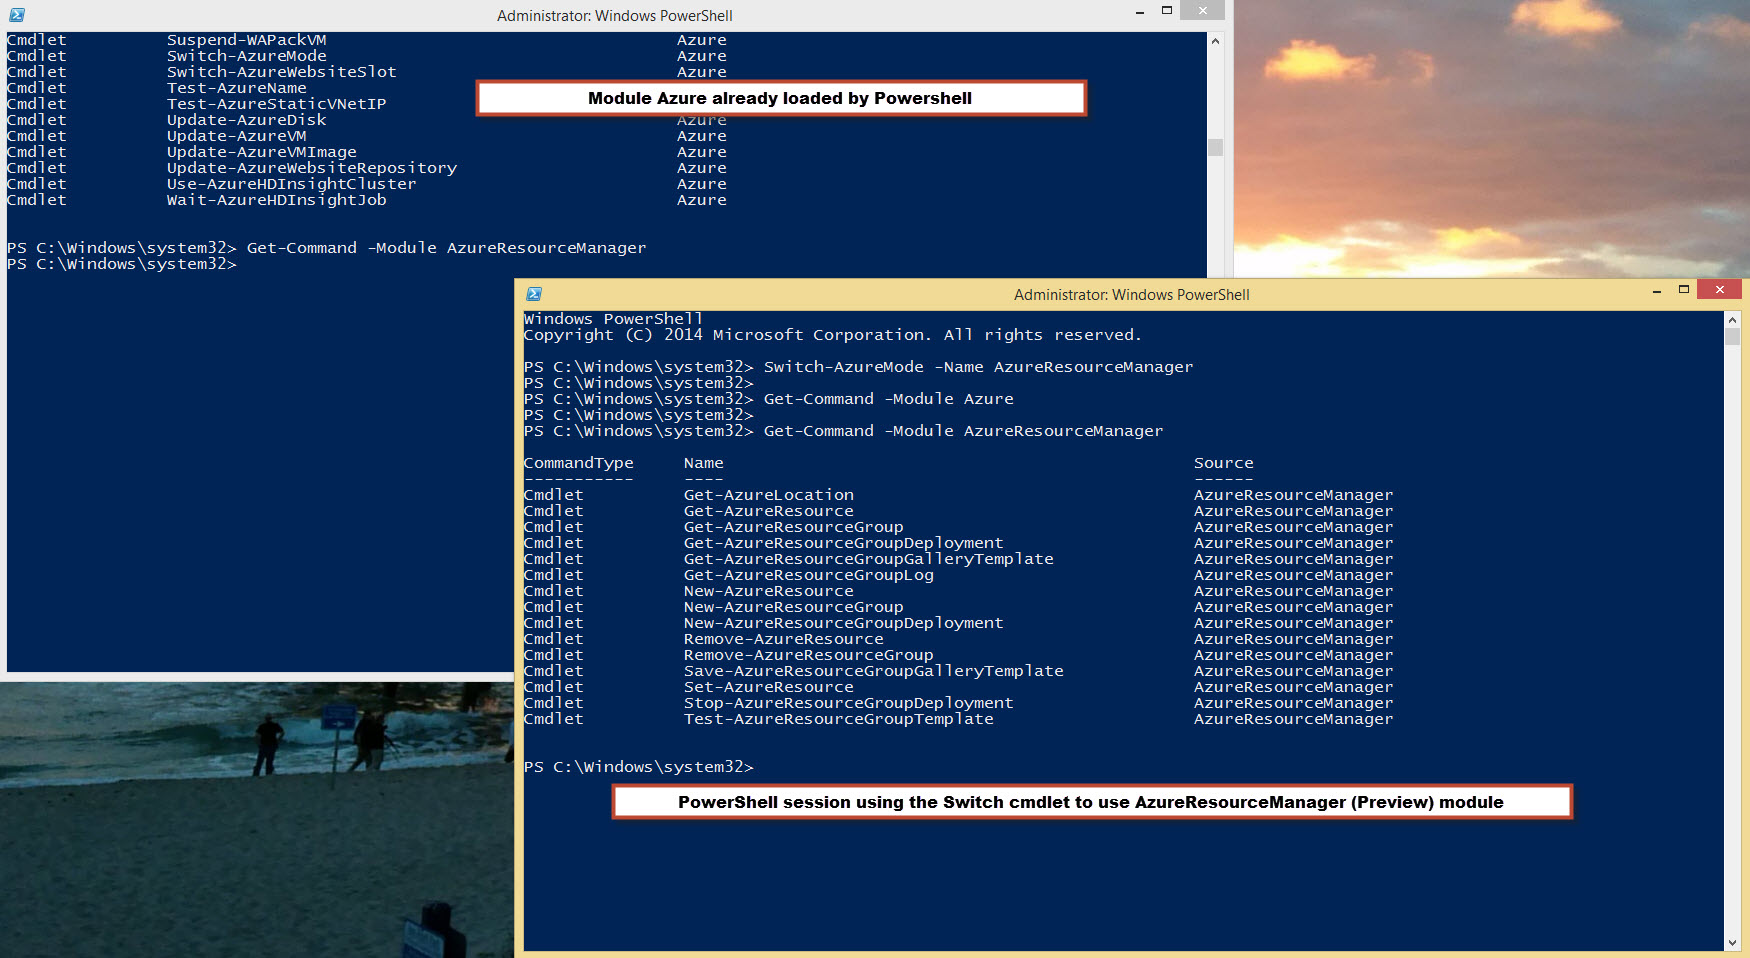
Task: Minimize the back PowerShell window
Action: point(1140,11)
